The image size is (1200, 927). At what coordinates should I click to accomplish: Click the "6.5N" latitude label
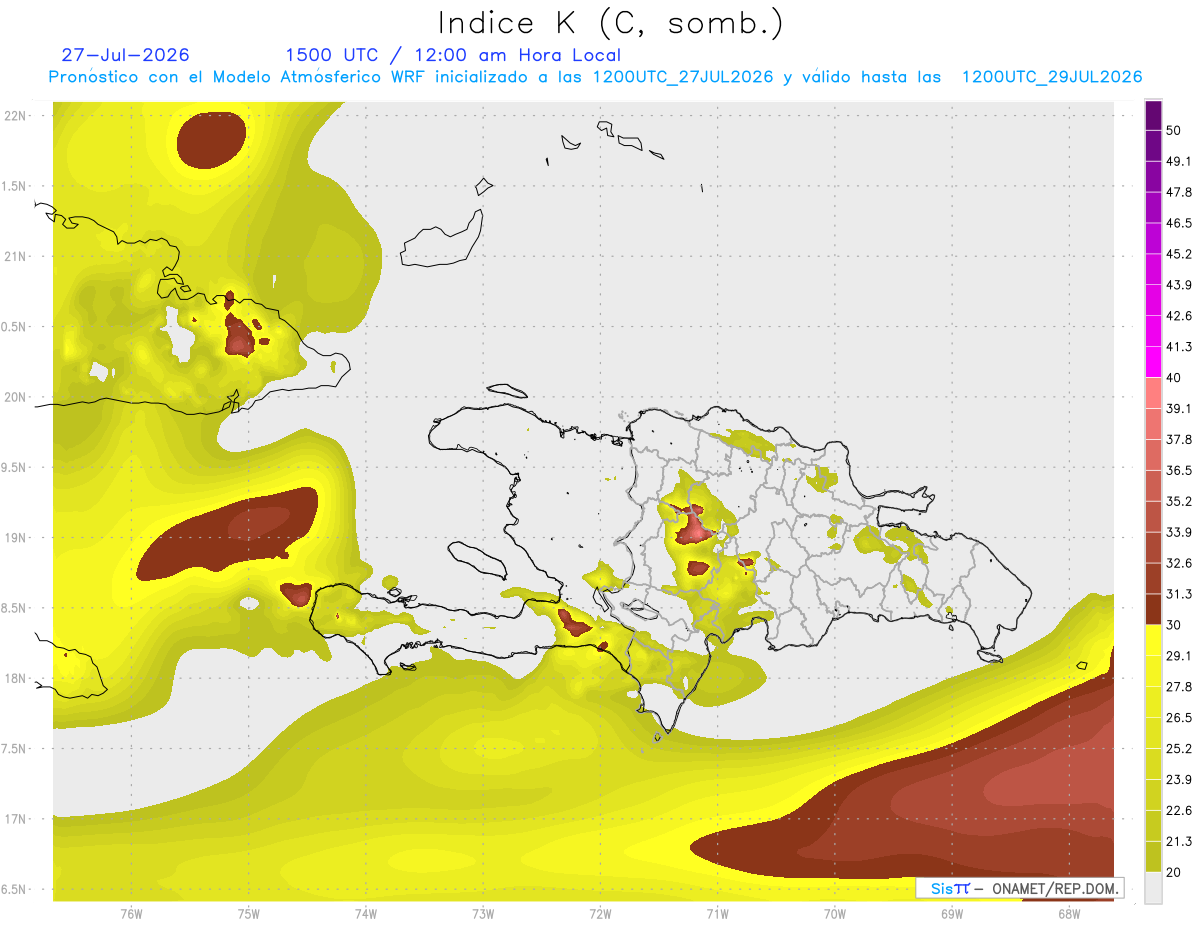click(15, 889)
